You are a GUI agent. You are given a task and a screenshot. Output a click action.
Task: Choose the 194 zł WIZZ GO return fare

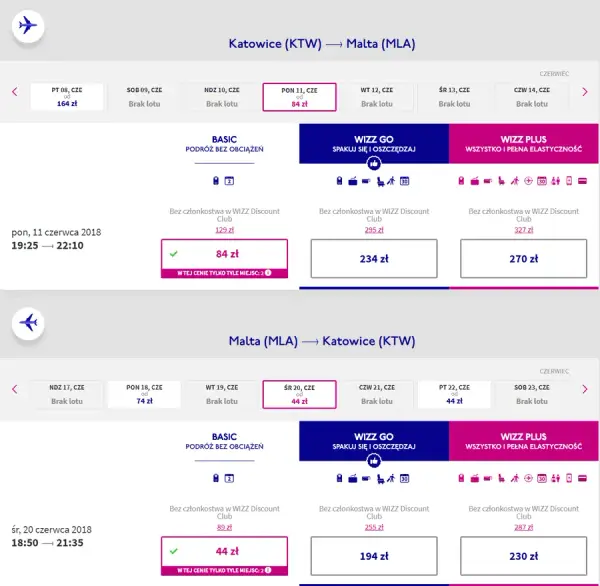pyautogui.click(x=374, y=556)
